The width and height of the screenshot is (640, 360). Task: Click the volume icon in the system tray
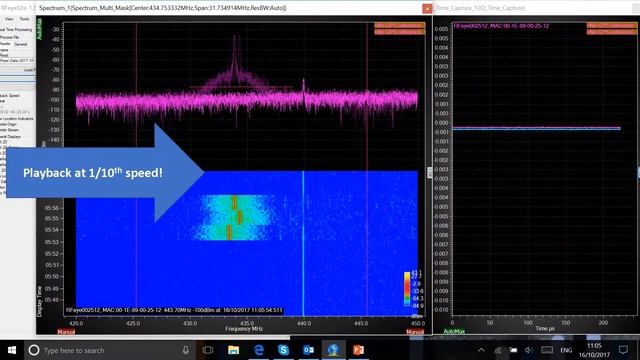click(529, 350)
